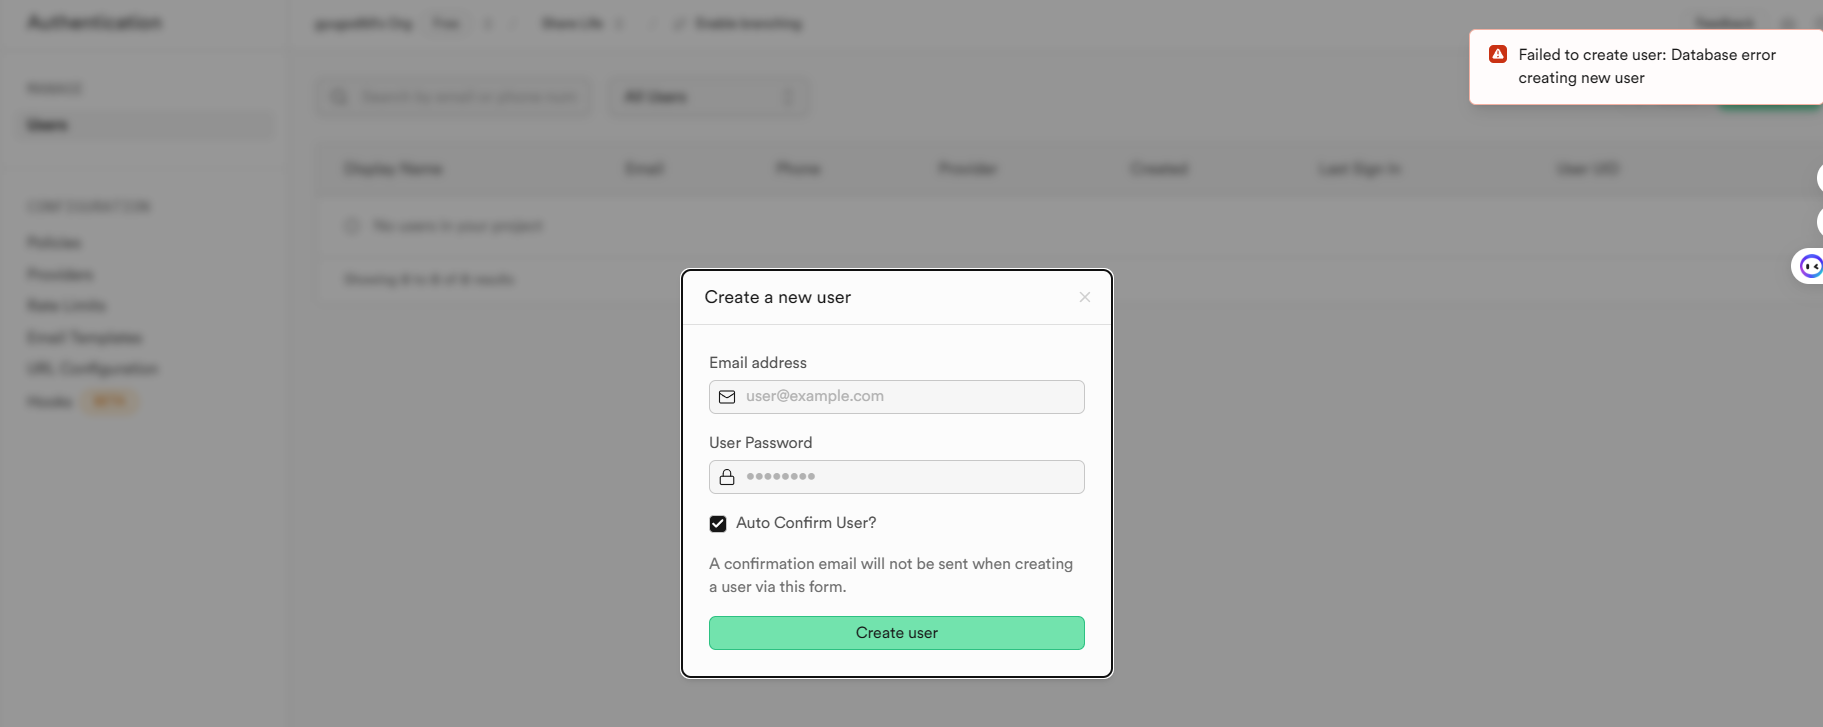Screen dimensions: 1823x727
Task: Focus the Email address input field
Action: coord(910,397)
